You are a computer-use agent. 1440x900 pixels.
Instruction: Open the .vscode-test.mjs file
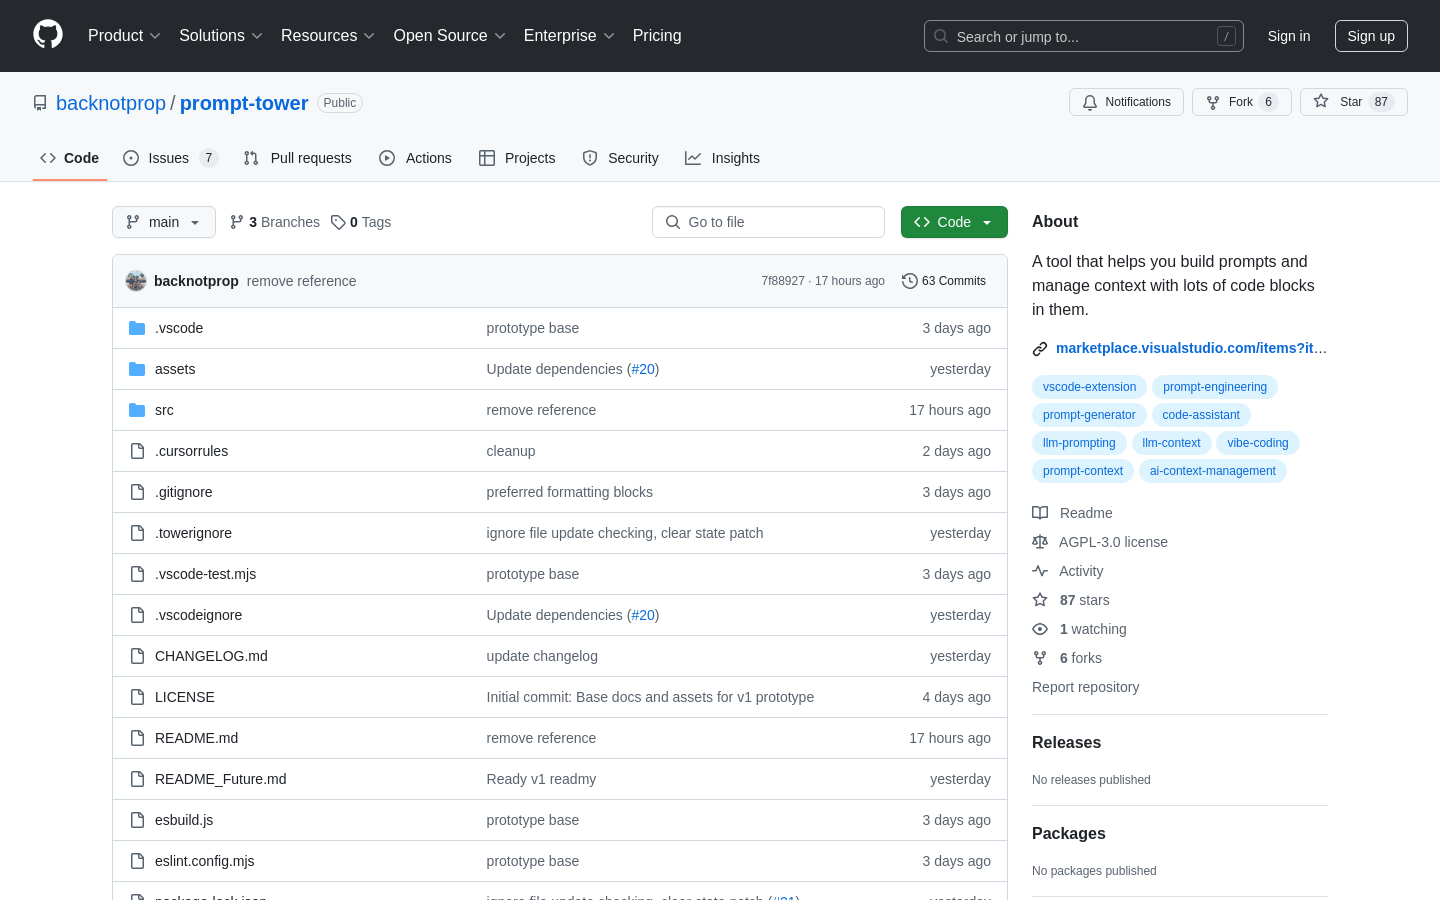pos(206,574)
